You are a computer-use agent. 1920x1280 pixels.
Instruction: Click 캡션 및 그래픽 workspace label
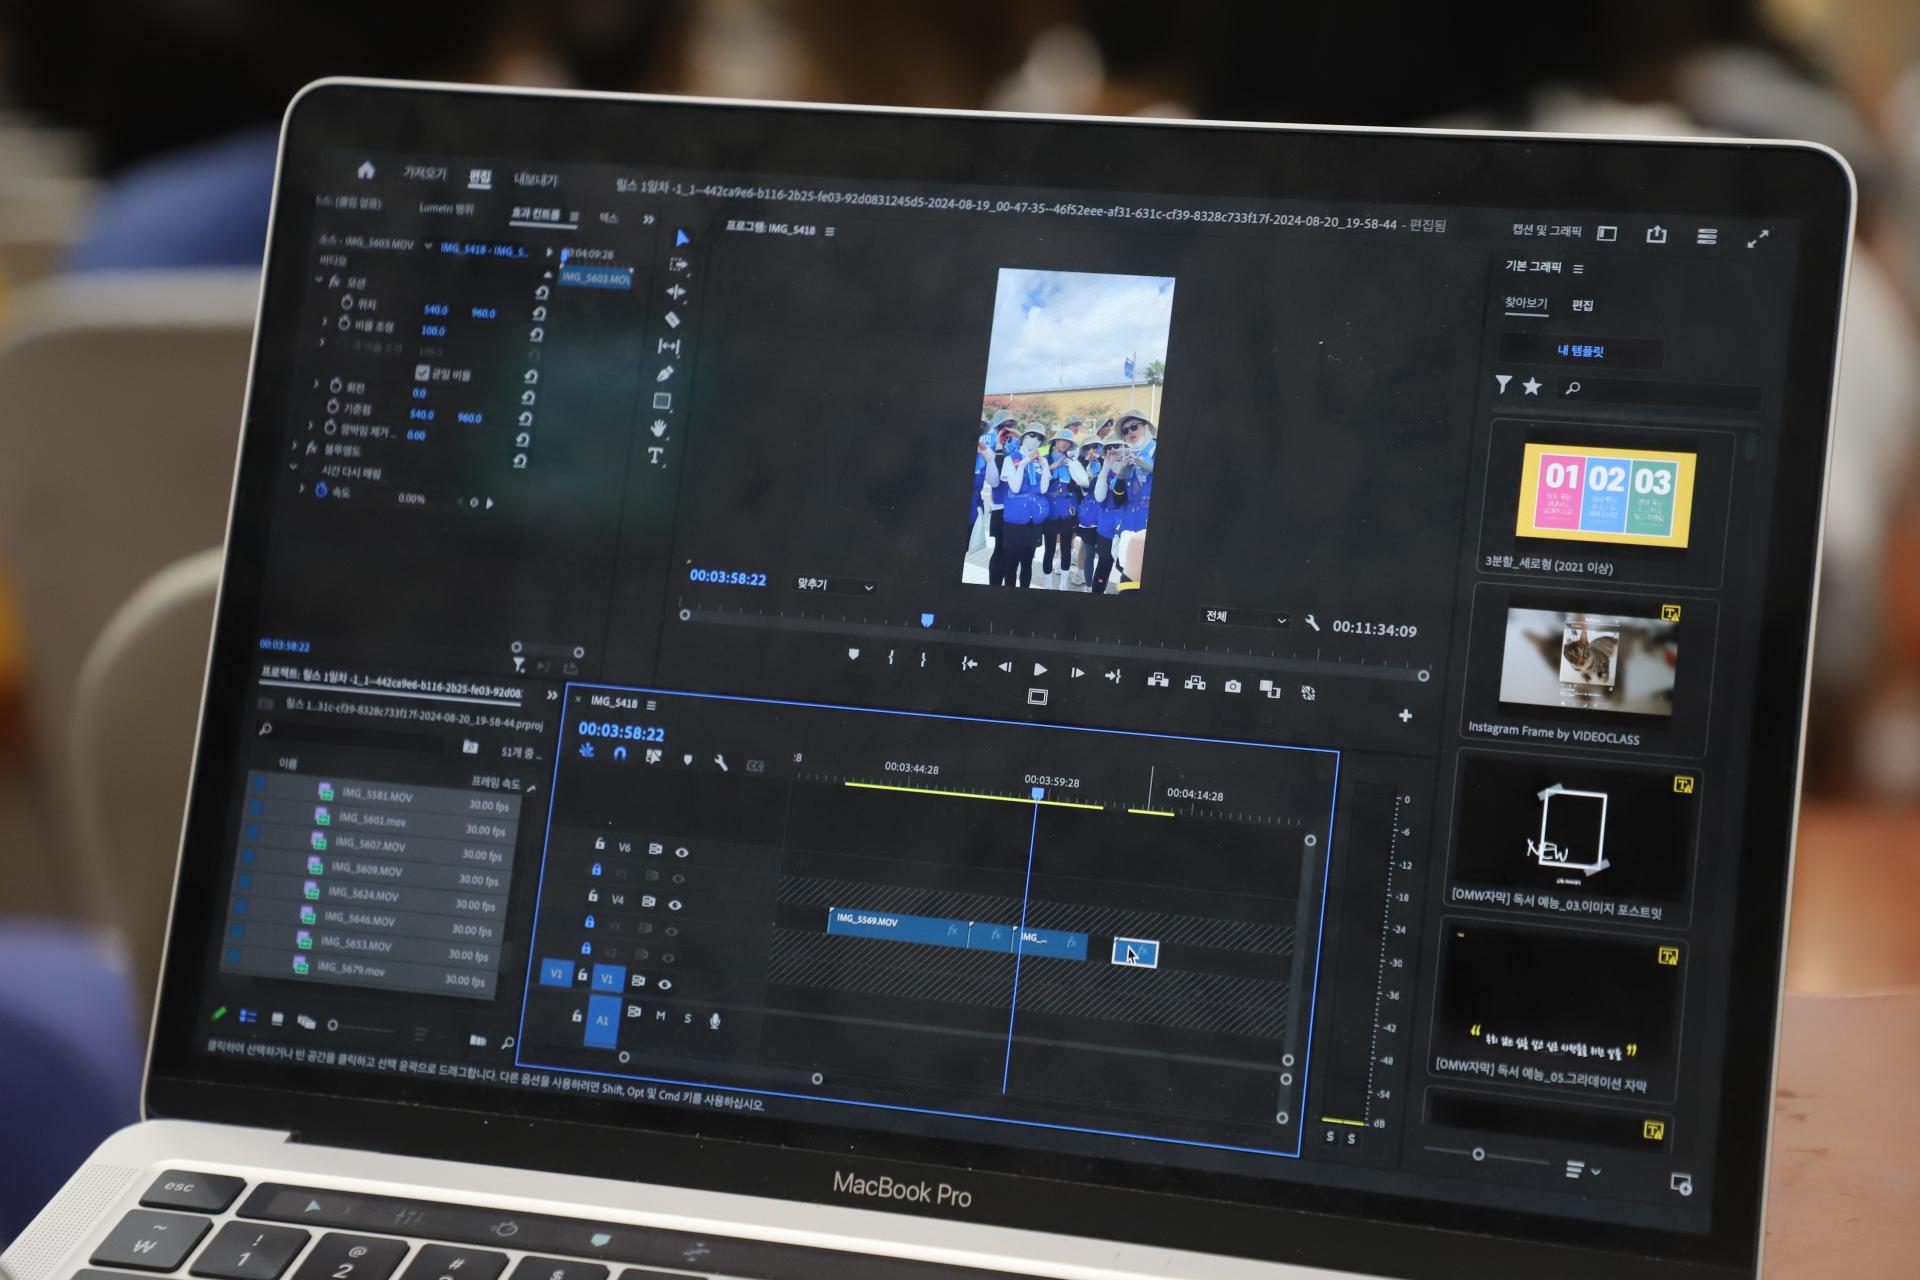tap(1547, 231)
